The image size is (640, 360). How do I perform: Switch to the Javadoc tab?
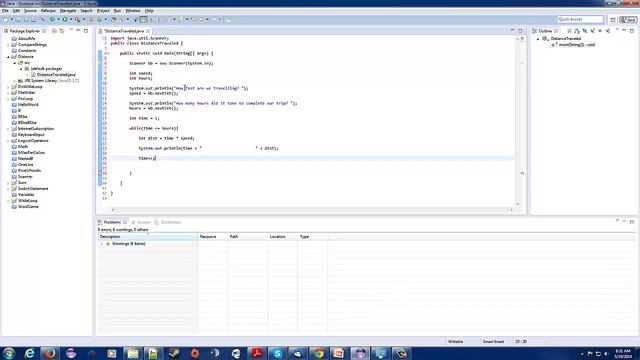pyautogui.click(x=141, y=222)
